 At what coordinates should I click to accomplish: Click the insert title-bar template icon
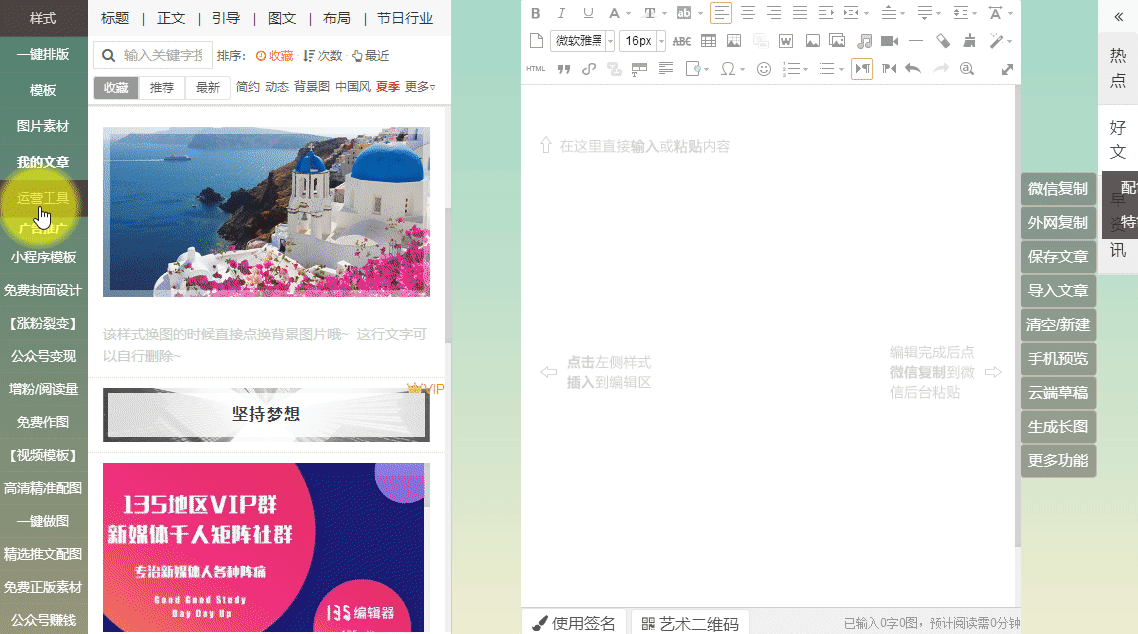point(639,69)
